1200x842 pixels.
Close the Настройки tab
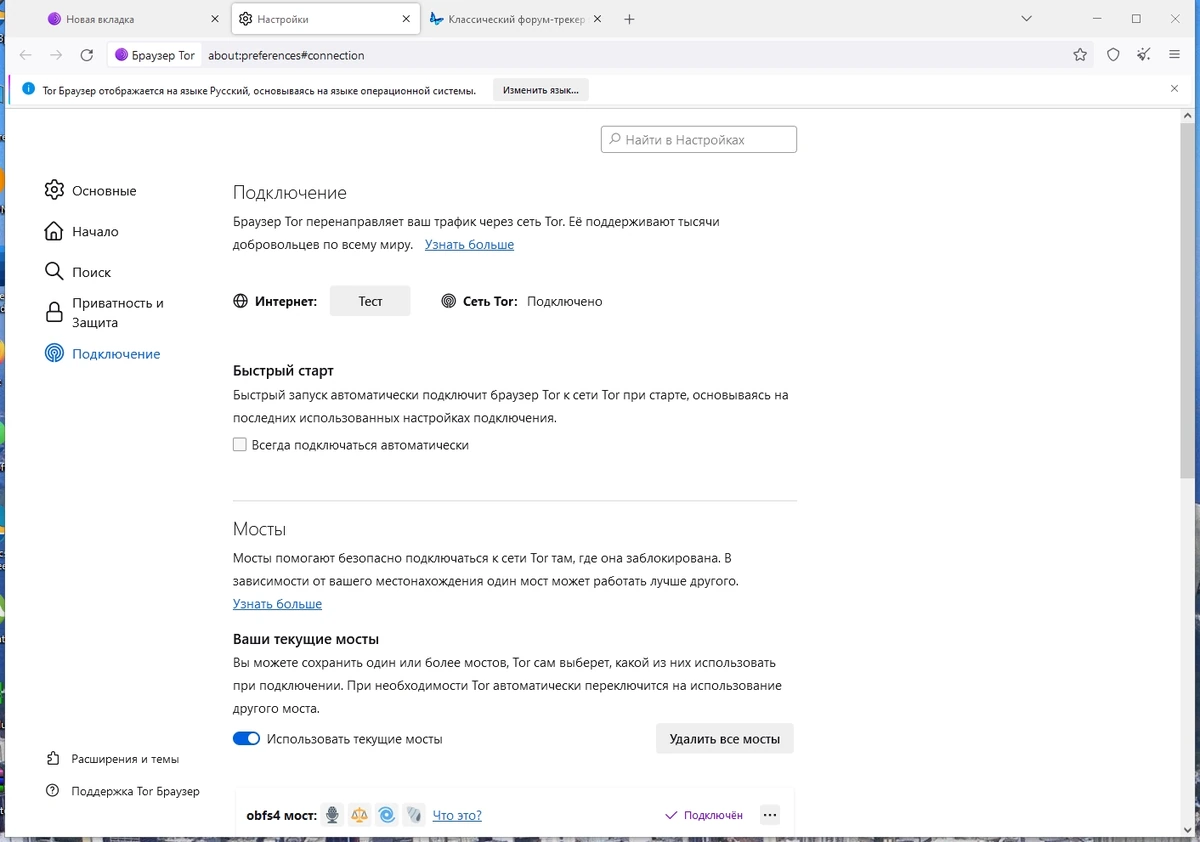(x=406, y=19)
